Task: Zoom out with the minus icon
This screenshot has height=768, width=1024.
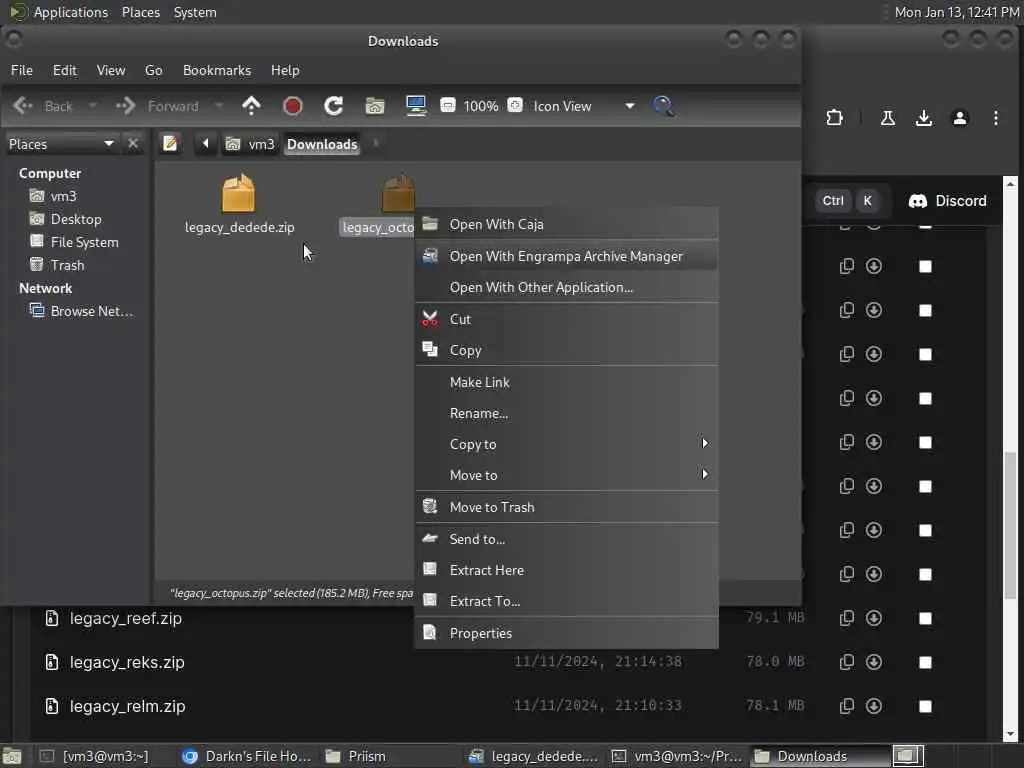Action: [x=448, y=105]
